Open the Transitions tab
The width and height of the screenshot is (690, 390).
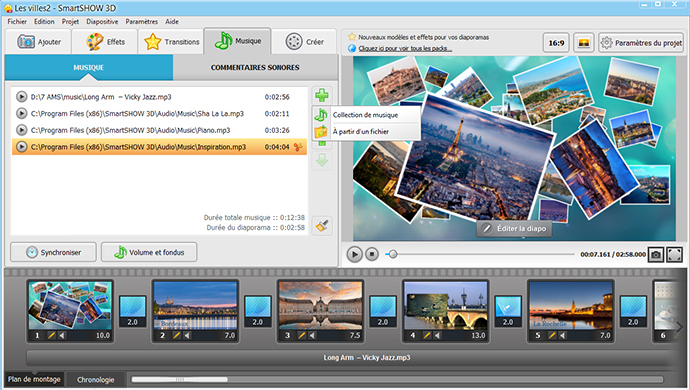click(x=171, y=42)
